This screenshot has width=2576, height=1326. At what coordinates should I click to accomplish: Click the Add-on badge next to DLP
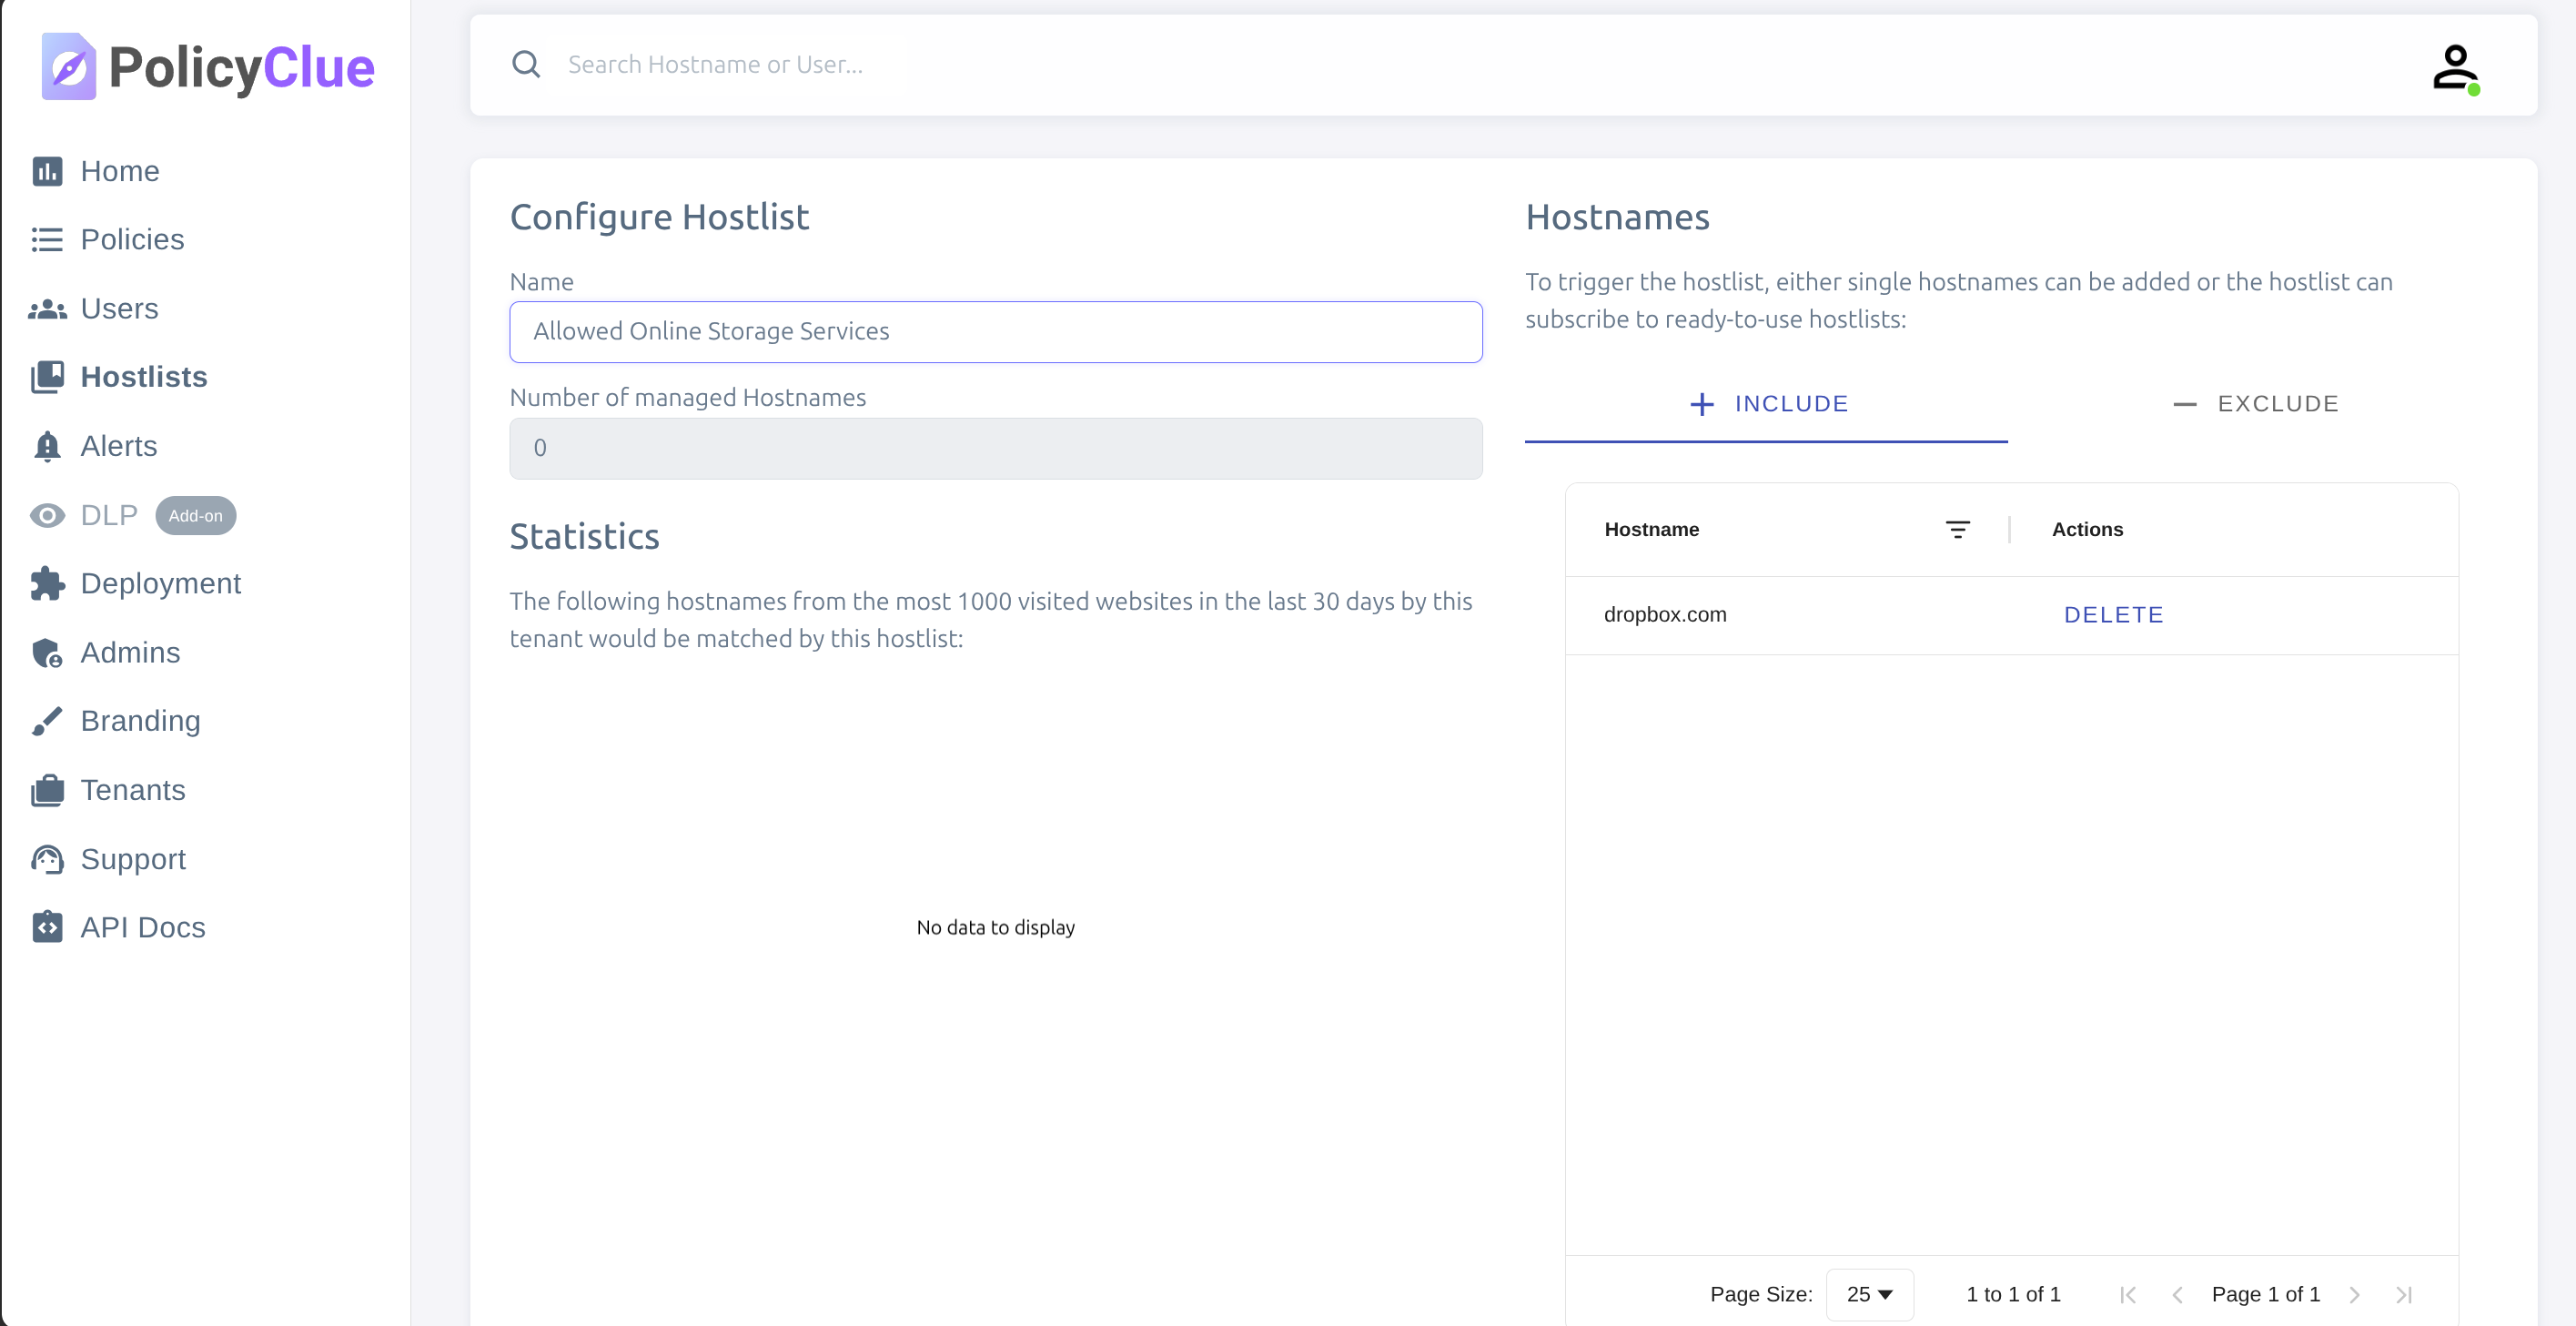tap(195, 516)
